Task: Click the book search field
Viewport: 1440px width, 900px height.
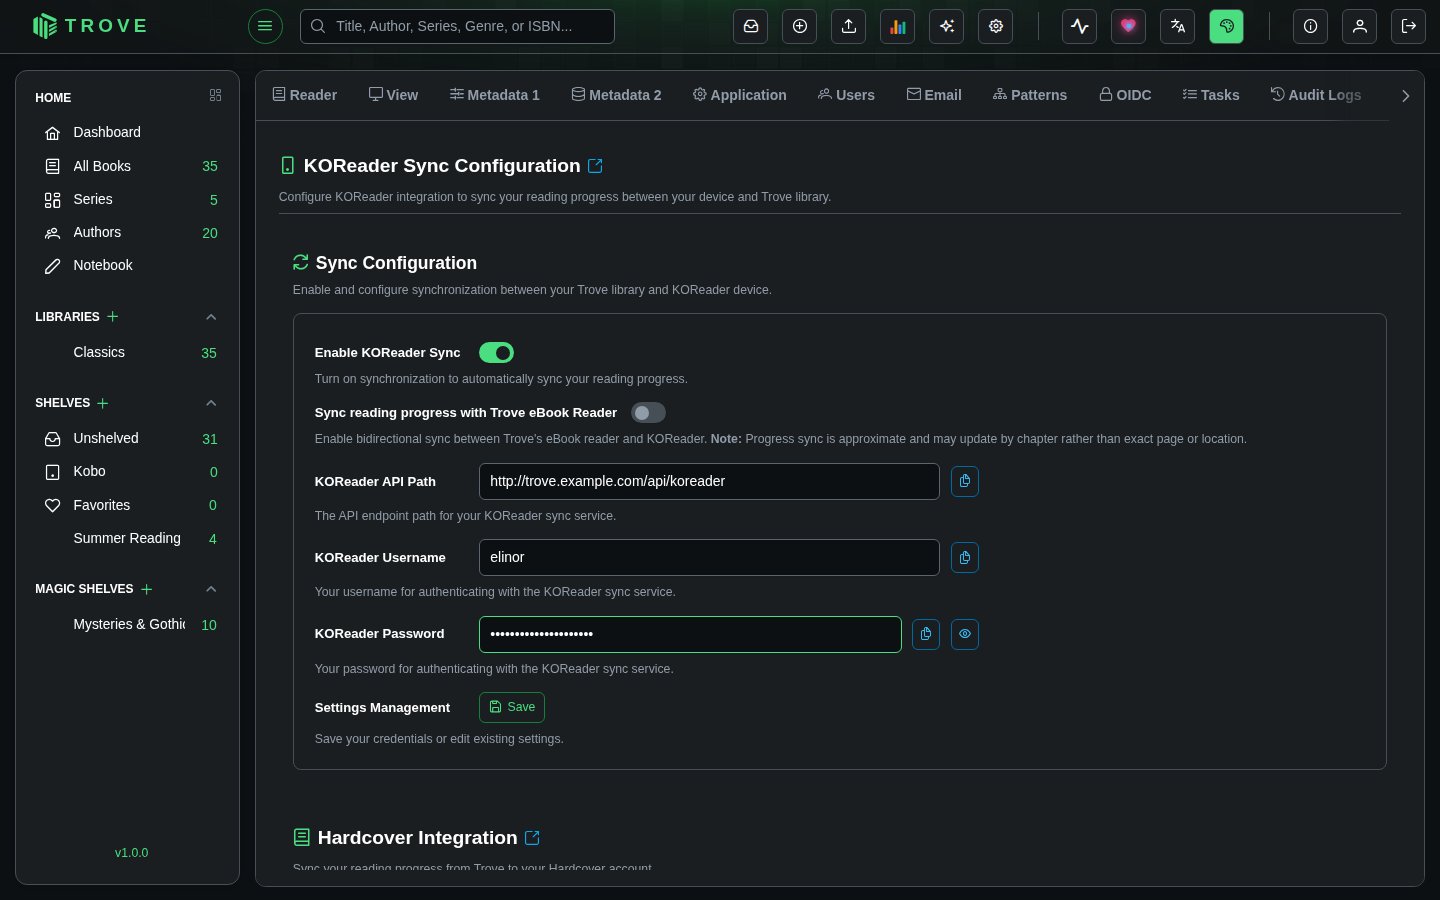Action: (457, 26)
